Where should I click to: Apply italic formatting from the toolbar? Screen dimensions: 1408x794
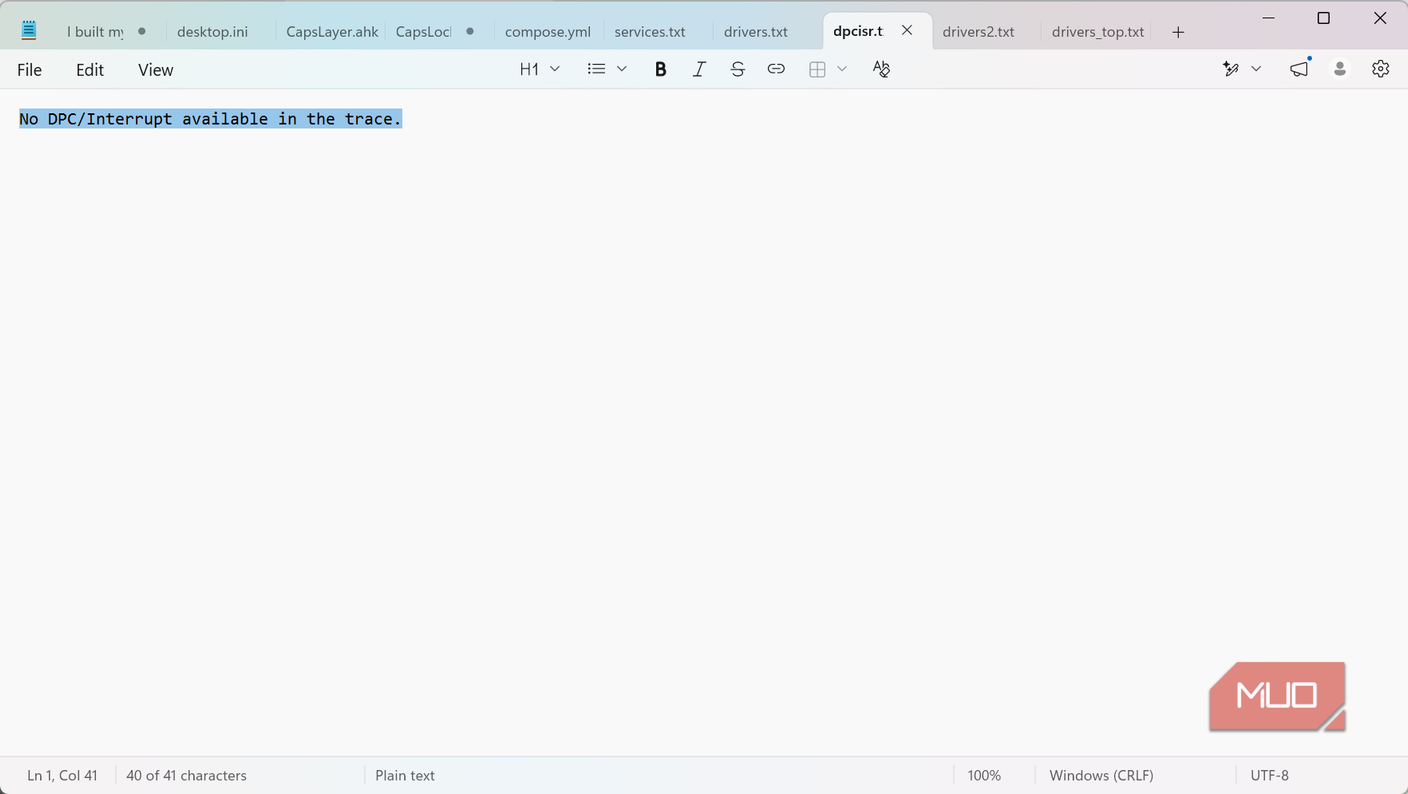[699, 69]
